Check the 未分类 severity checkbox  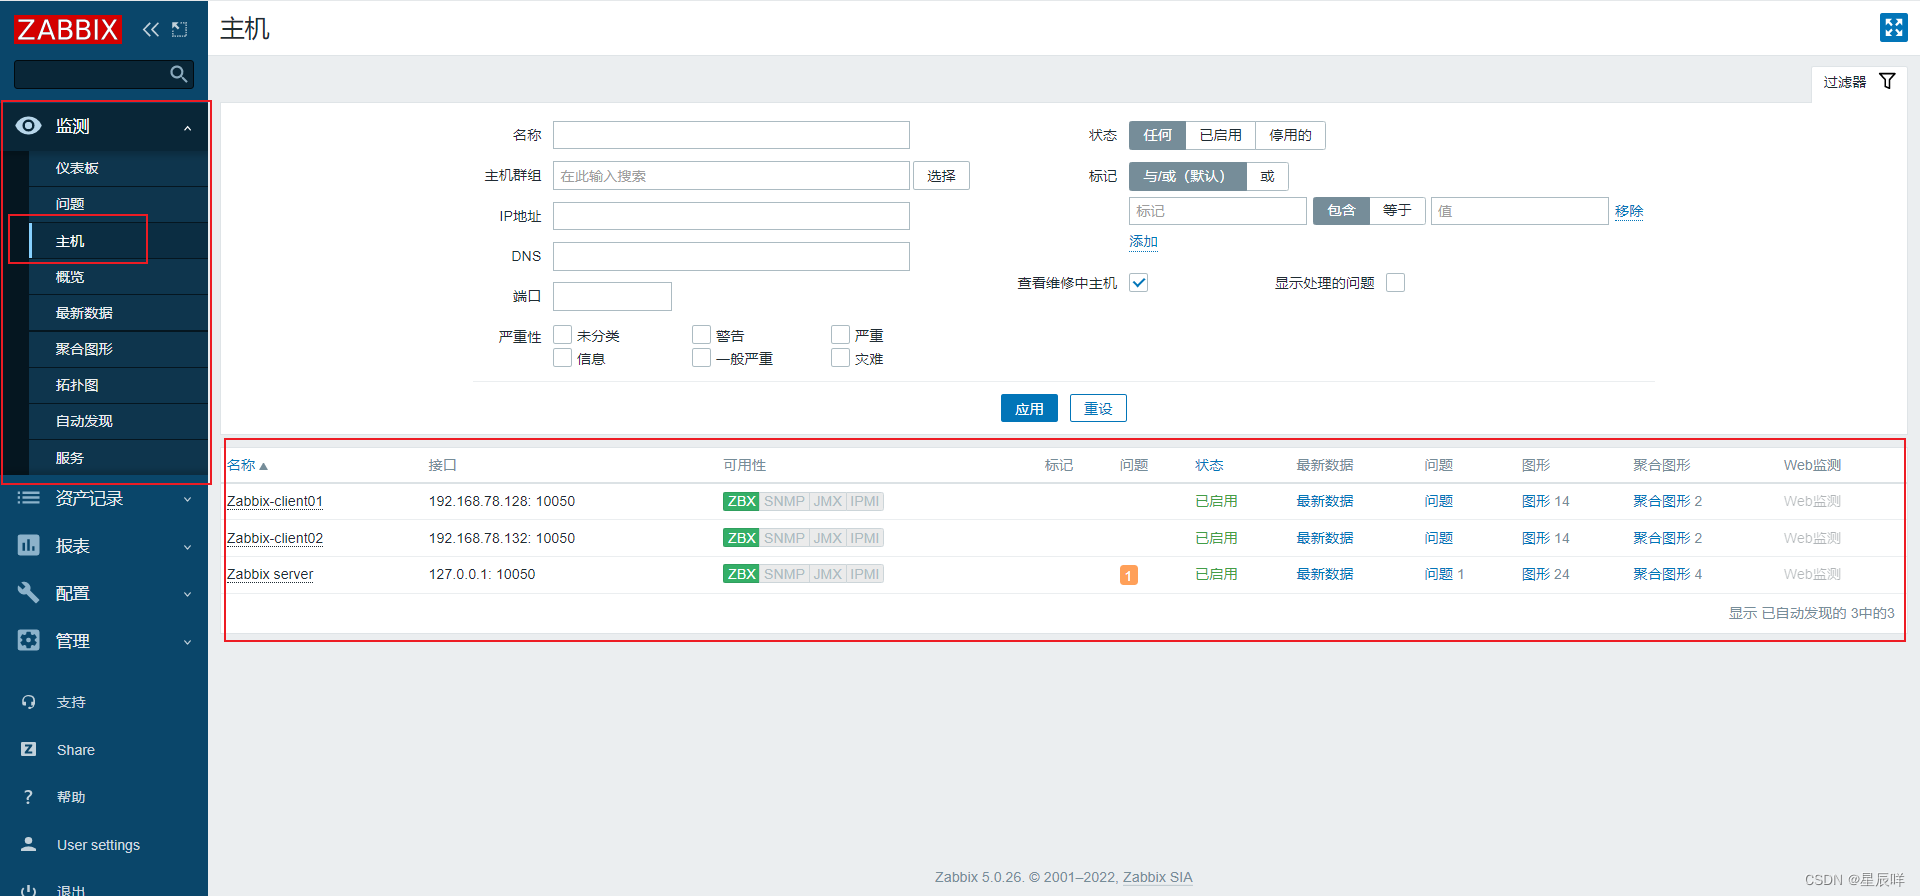click(x=562, y=335)
